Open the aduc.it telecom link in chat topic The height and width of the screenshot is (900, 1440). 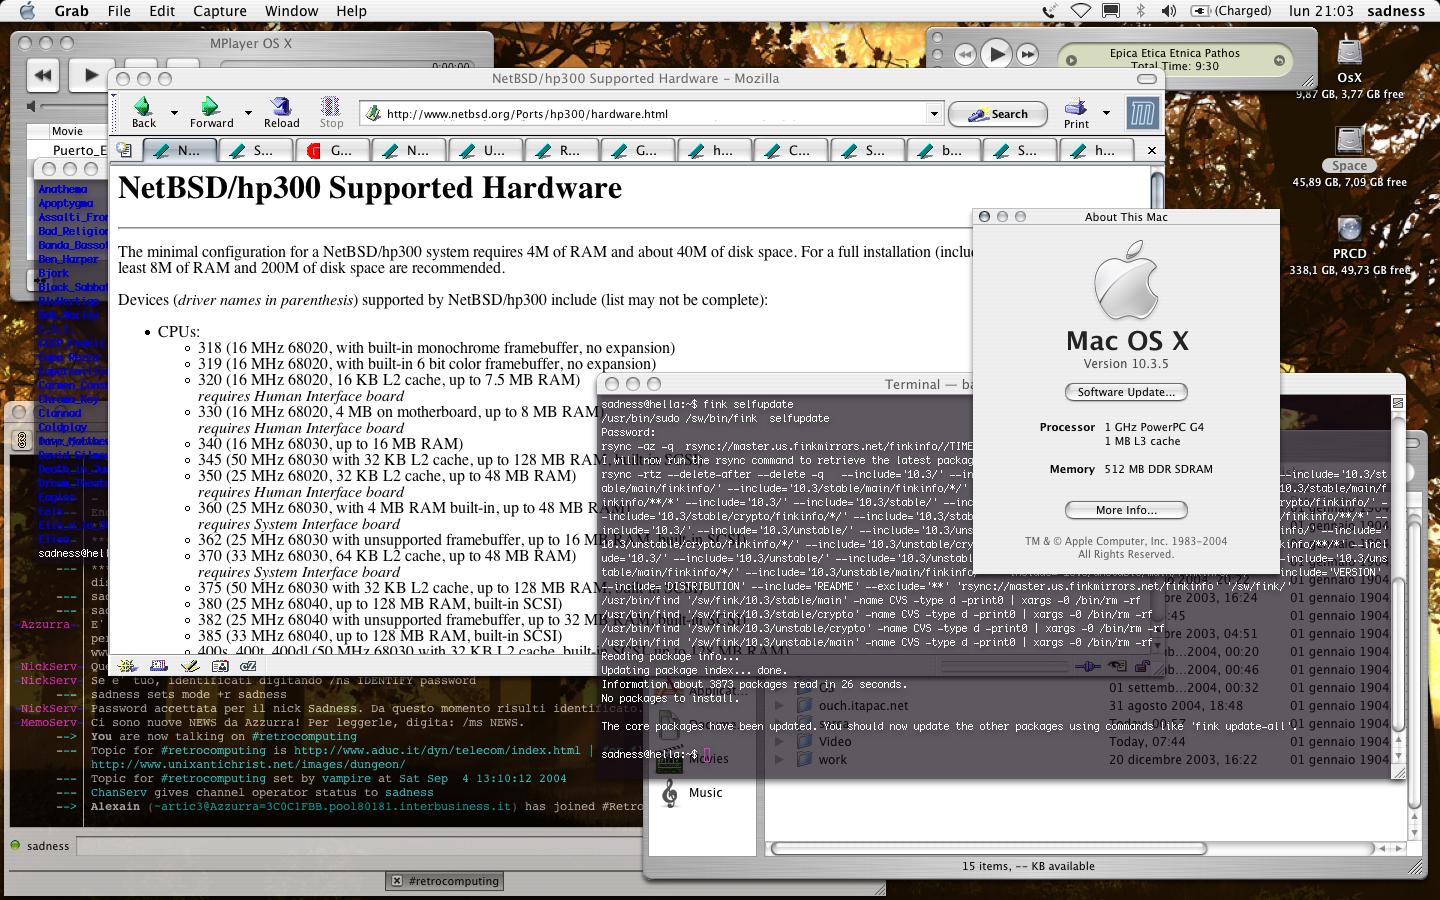coord(436,750)
